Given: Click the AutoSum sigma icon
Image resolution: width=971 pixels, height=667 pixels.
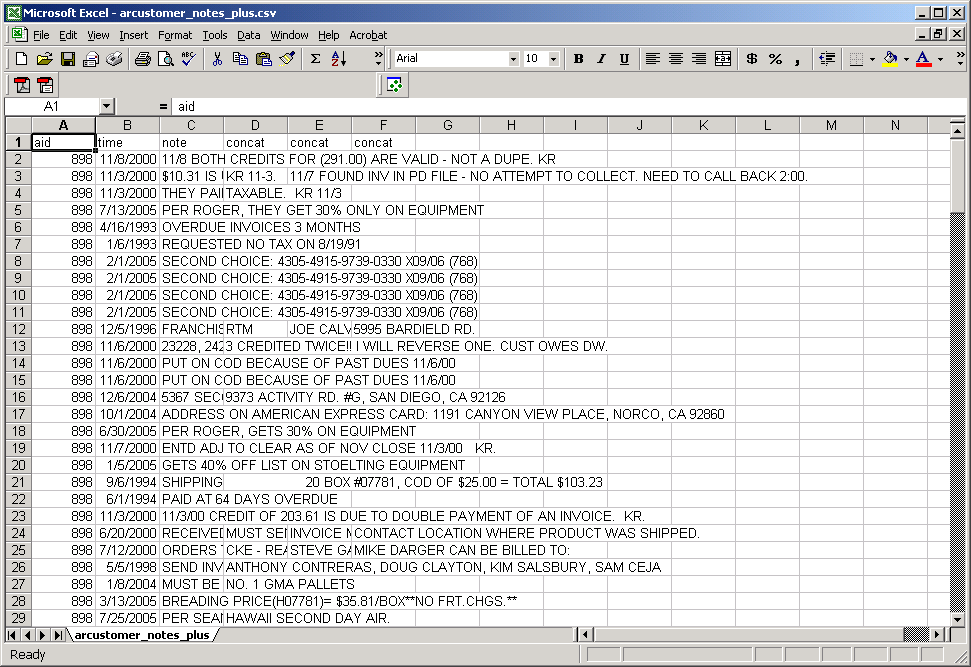Looking at the screenshot, I should tap(315, 59).
